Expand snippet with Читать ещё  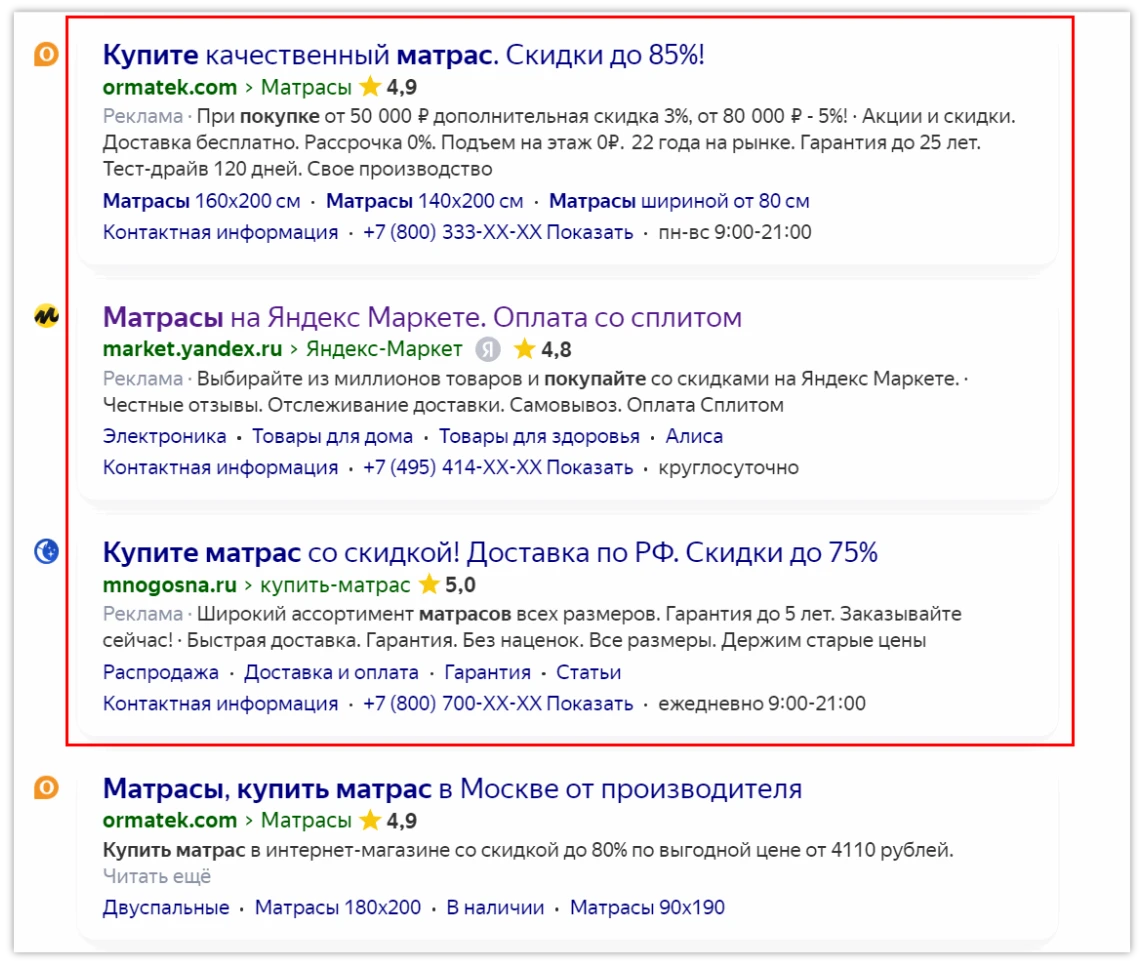click(157, 877)
